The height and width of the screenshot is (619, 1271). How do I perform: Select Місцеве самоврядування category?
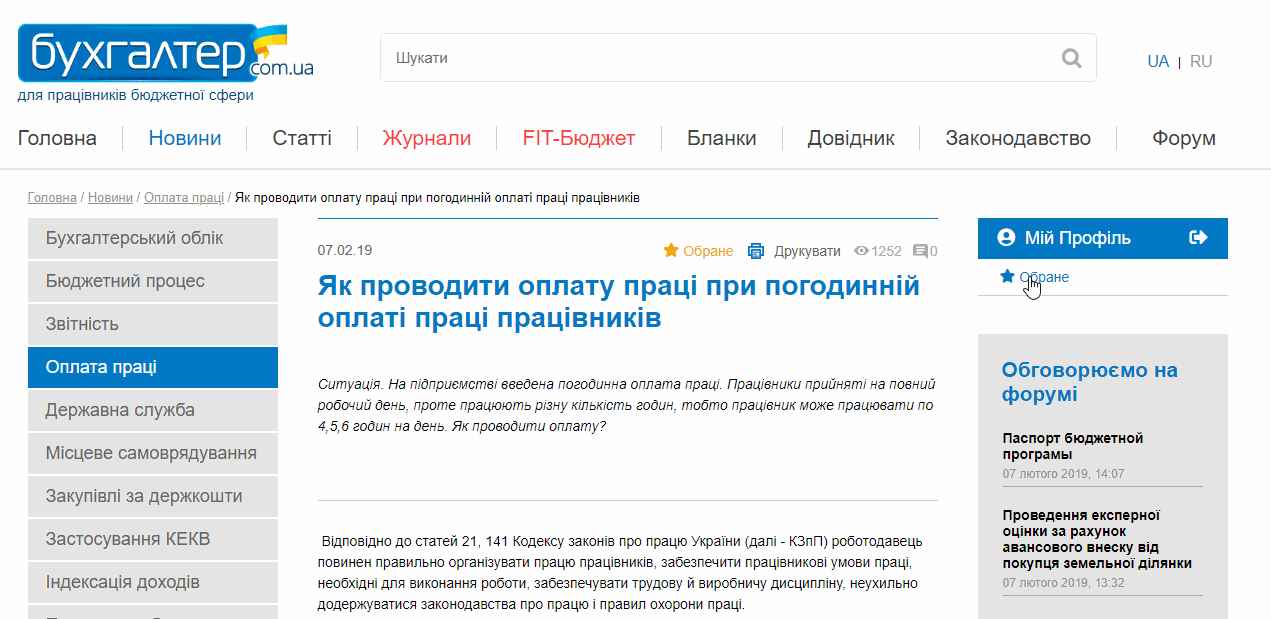153,453
